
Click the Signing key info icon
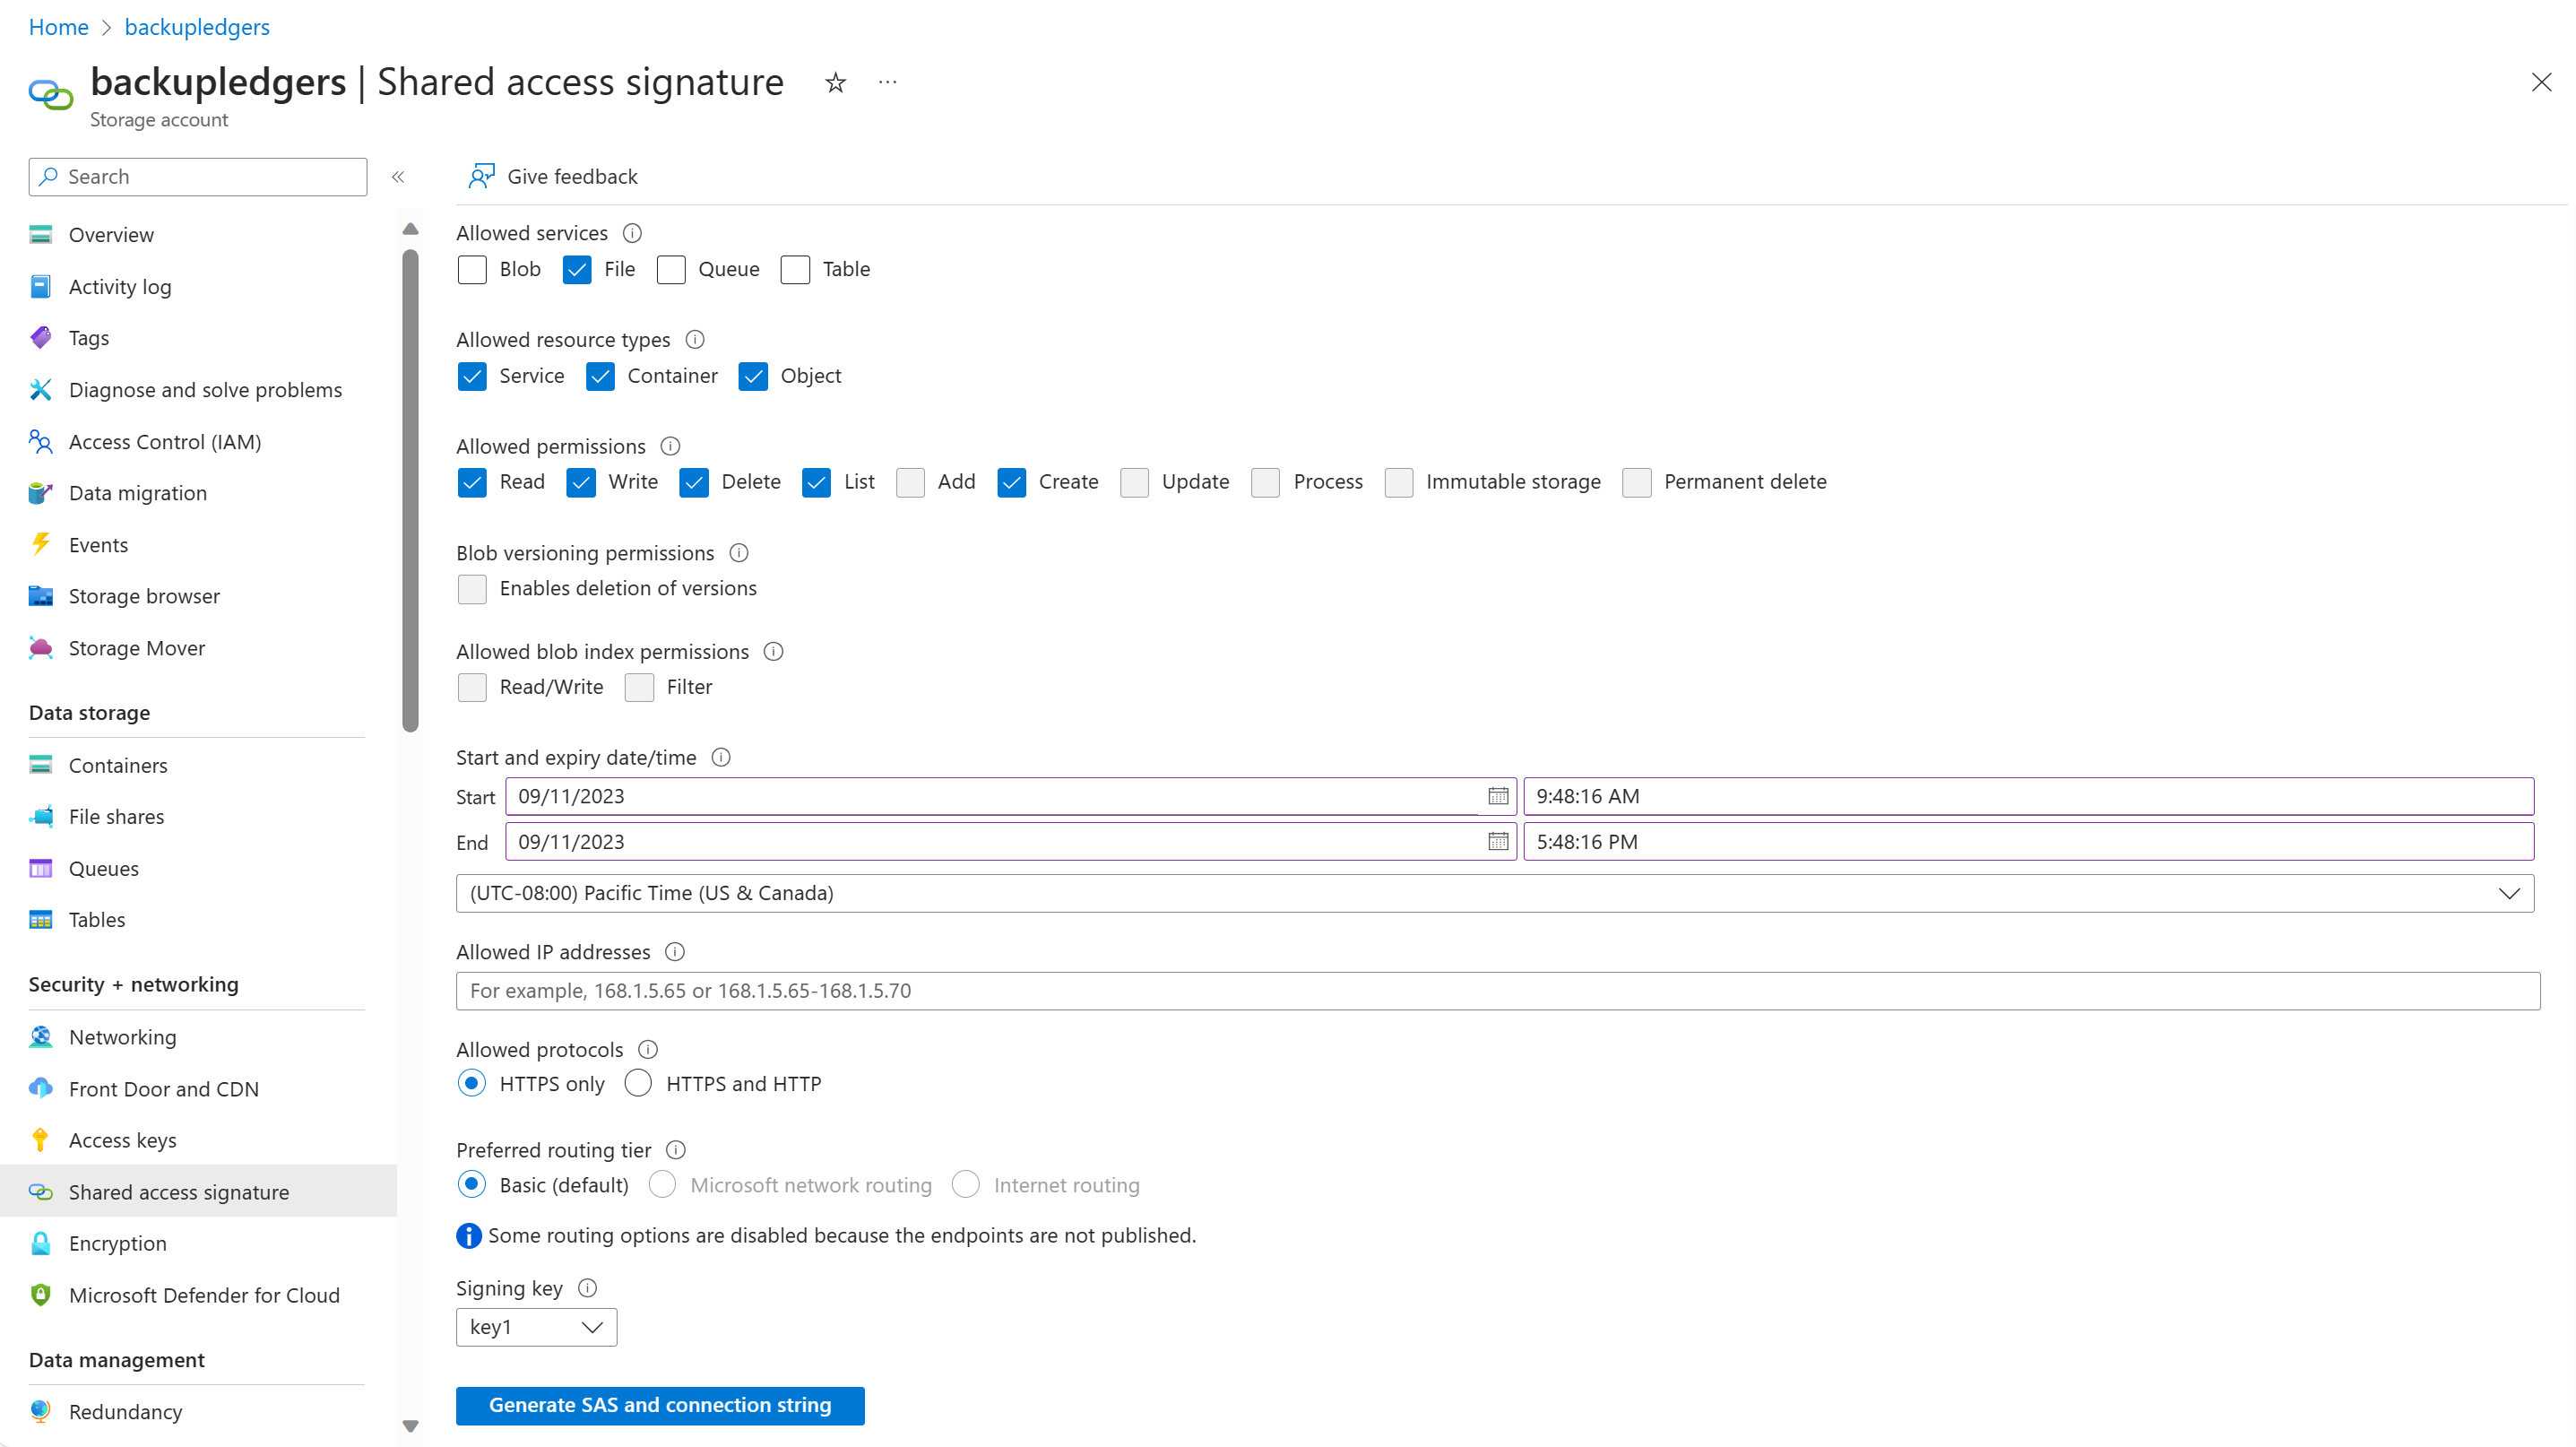pos(588,1288)
